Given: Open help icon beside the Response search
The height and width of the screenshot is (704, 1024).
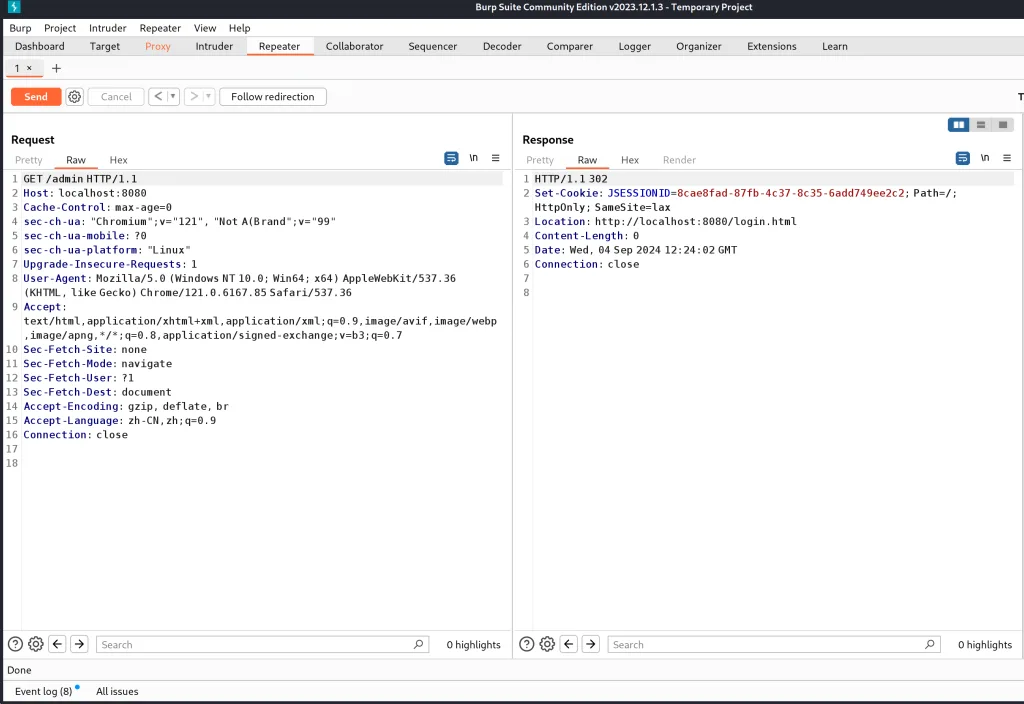Looking at the screenshot, I should pos(526,645).
